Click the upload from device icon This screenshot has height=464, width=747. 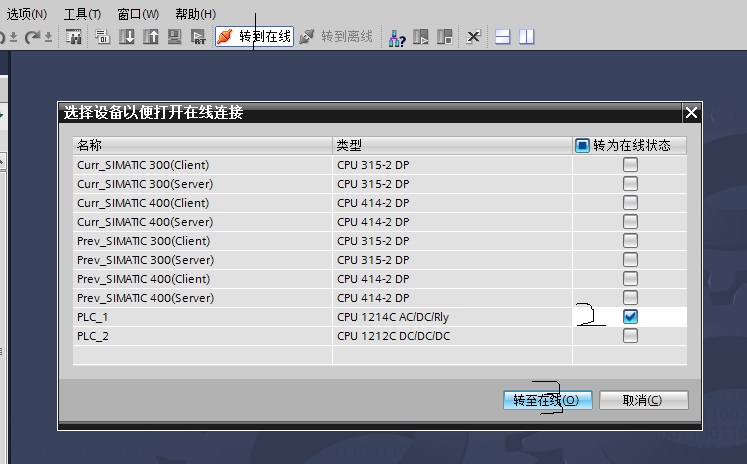coord(151,37)
